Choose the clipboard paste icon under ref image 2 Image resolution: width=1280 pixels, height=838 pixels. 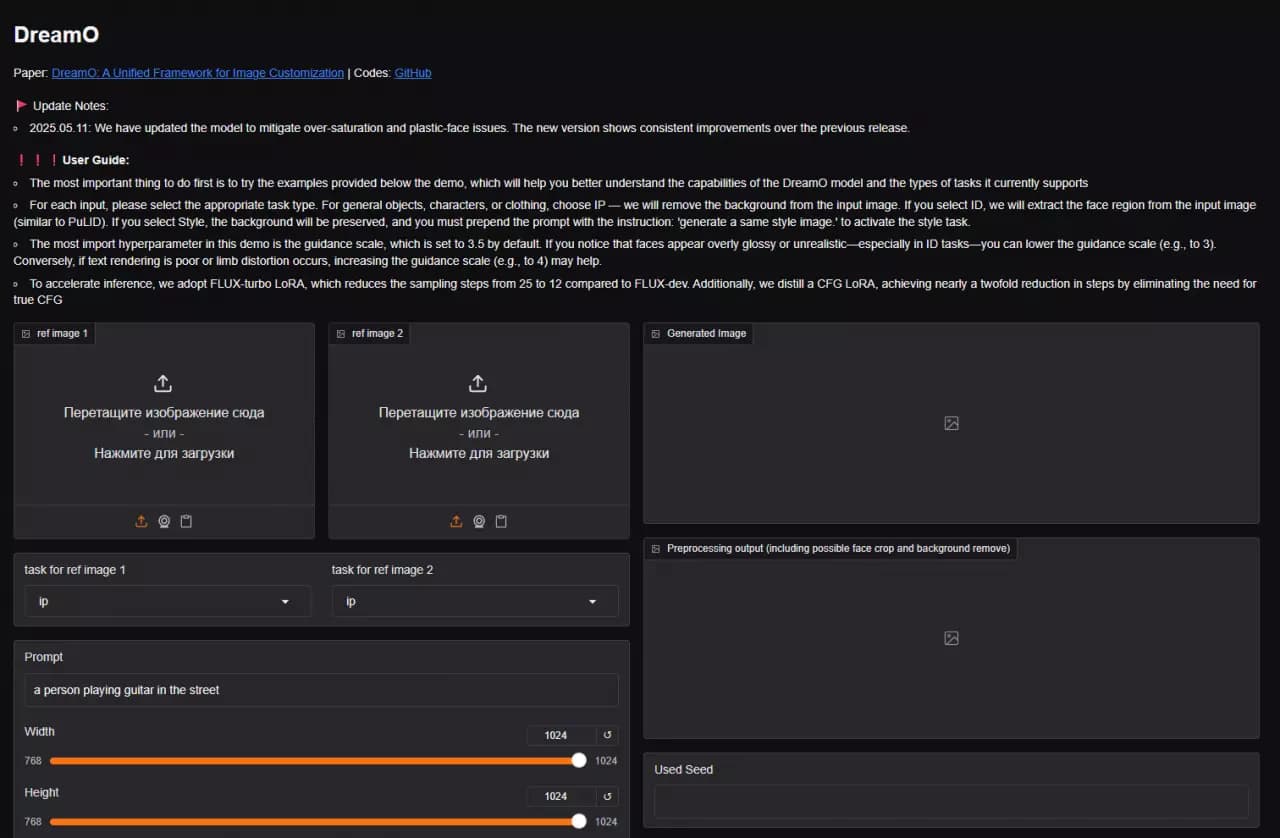[501, 521]
